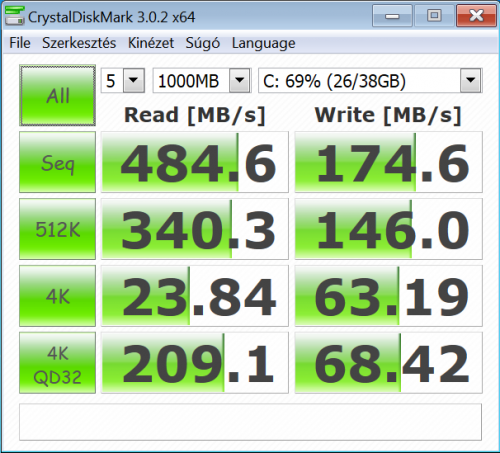This screenshot has width=500, height=453.
Task: Expand the drive selection dropdown for C:
Action: (x=471, y=80)
